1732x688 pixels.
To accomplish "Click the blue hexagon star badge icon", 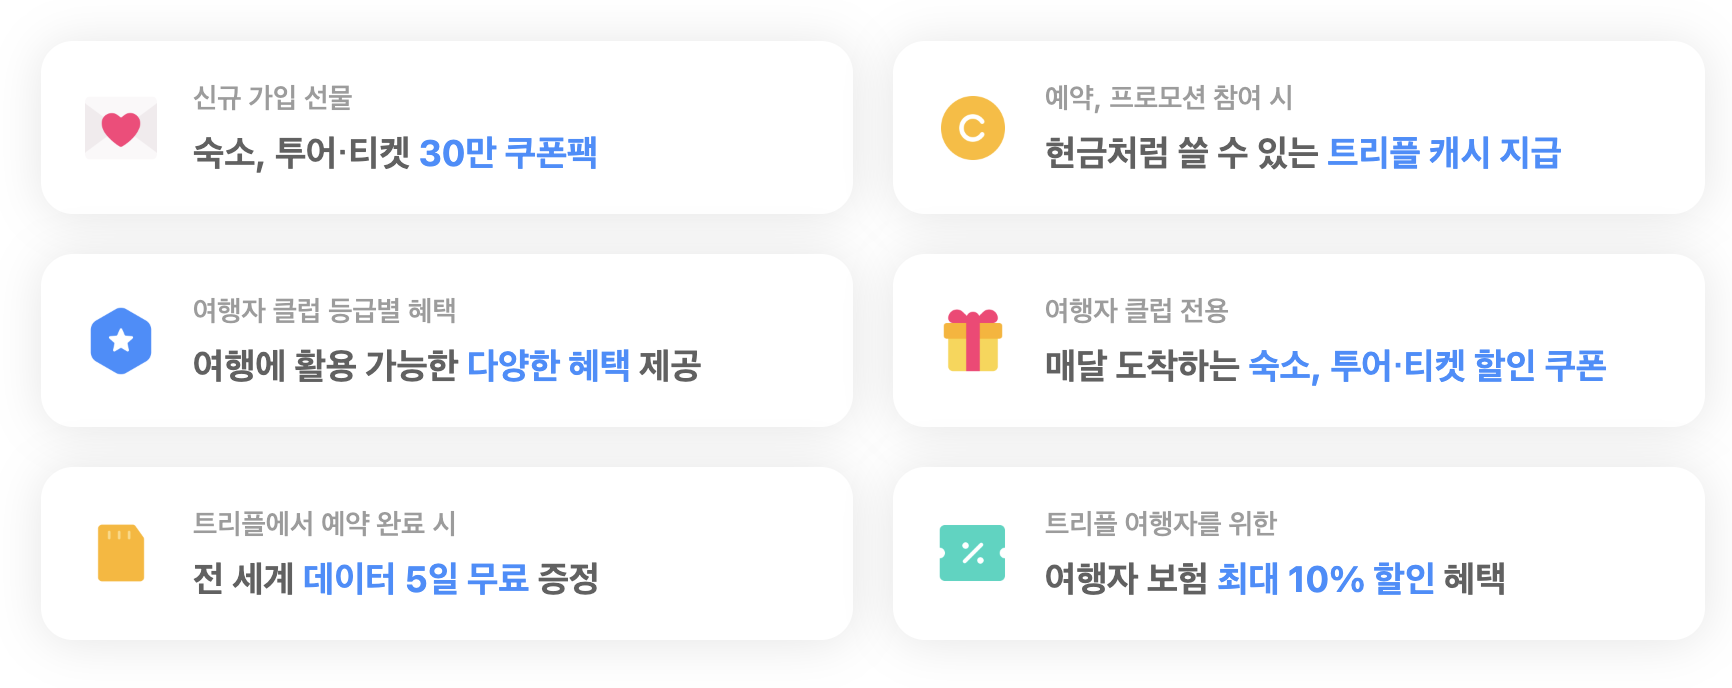I will (x=121, y=341).
